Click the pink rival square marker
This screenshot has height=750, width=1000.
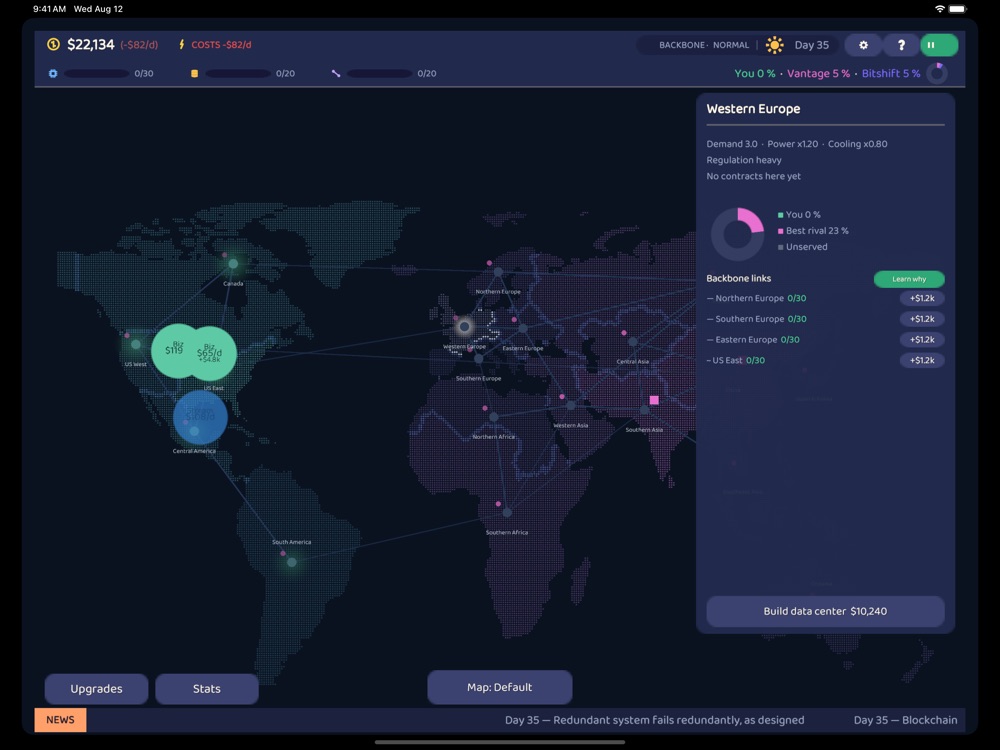pos(654,400)
